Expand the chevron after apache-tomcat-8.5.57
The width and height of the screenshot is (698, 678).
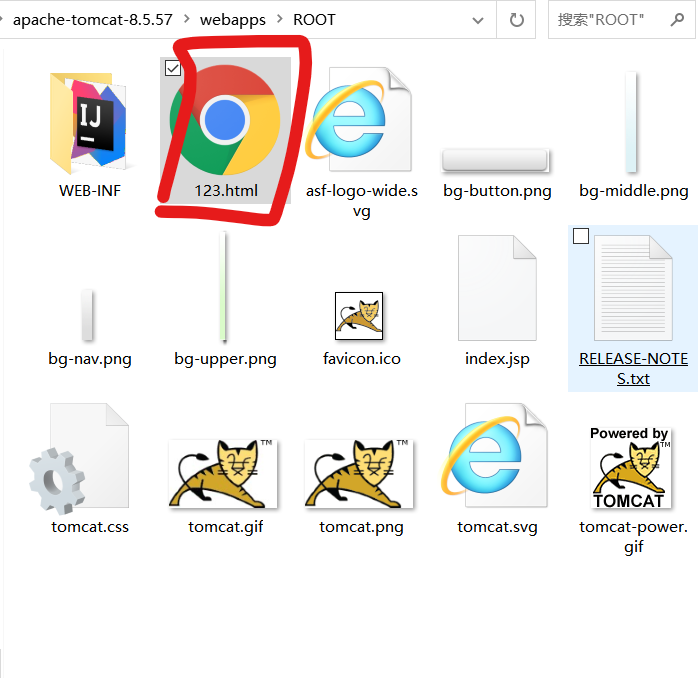[187, 19]
